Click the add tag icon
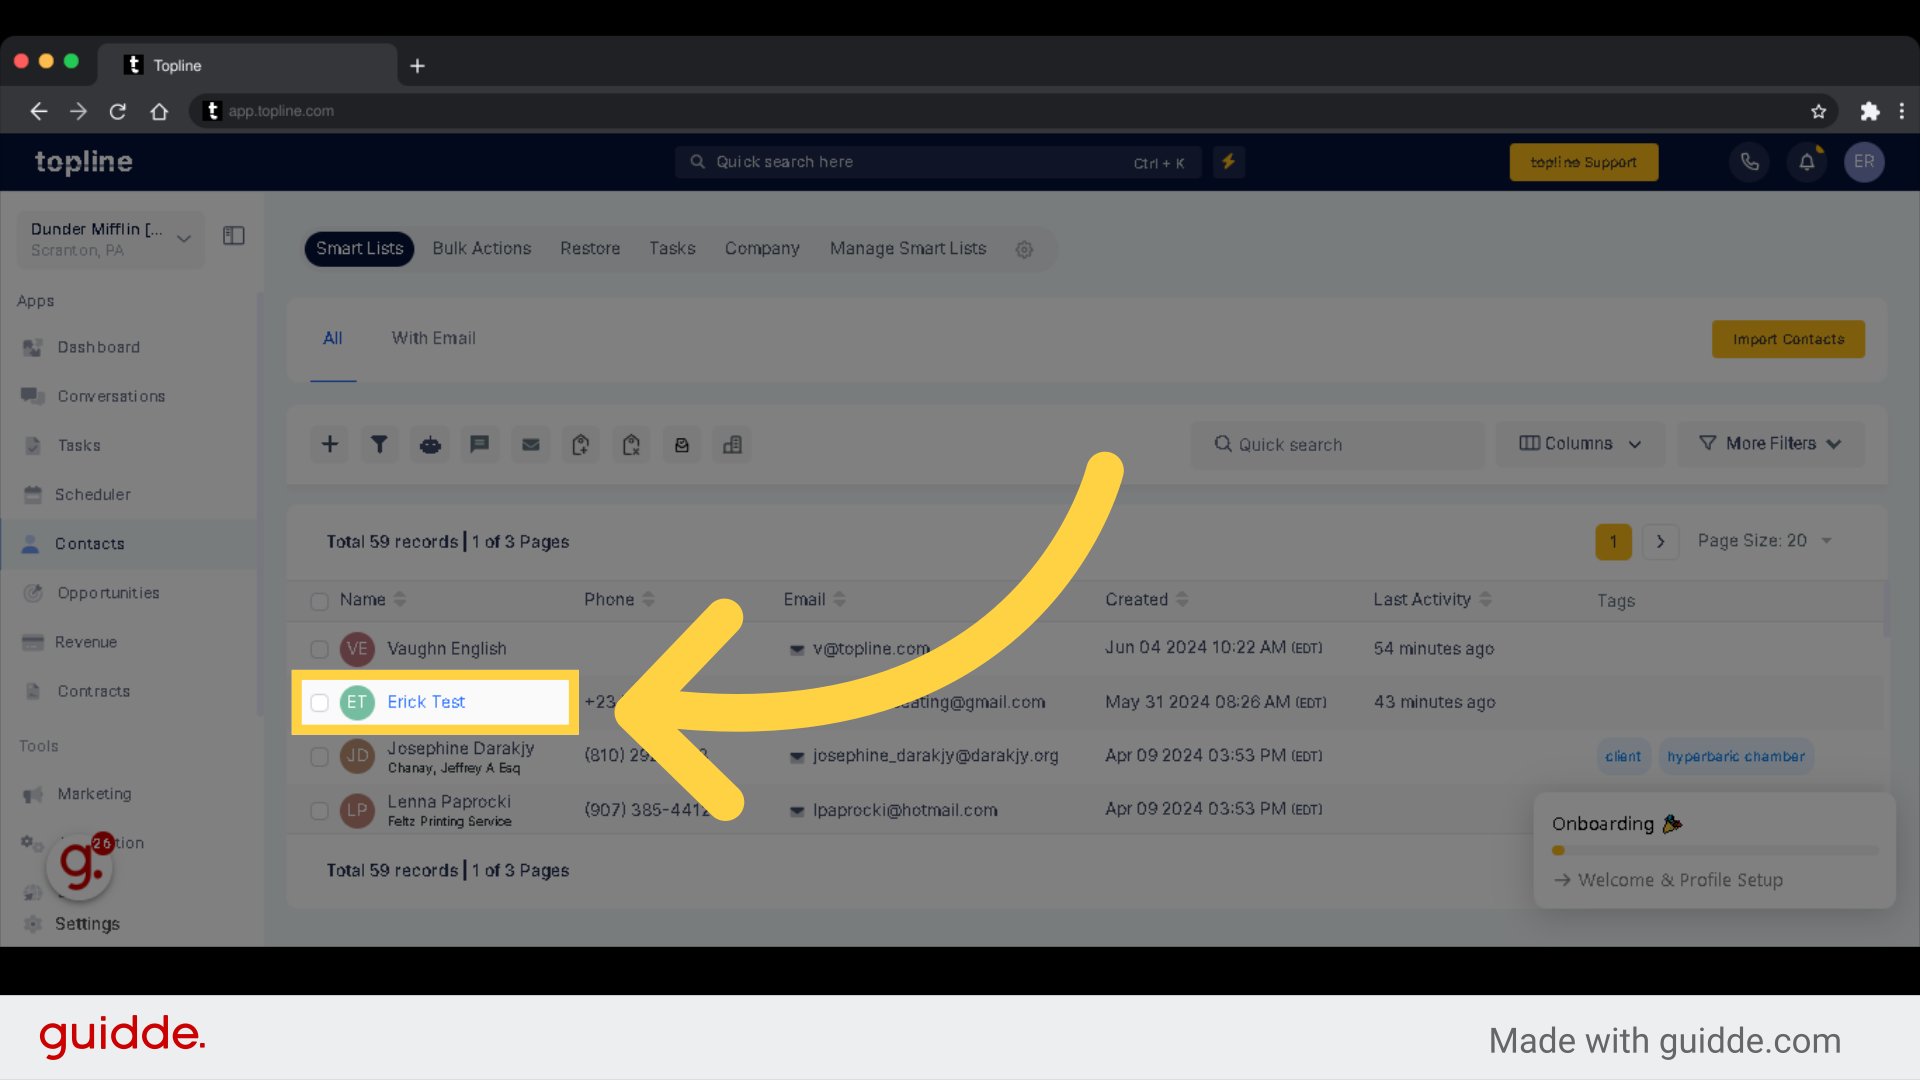Viewport: 1920px width, 1080px height. point(581,444)
